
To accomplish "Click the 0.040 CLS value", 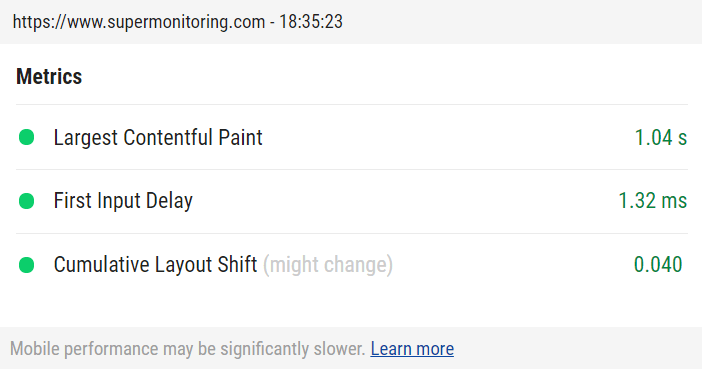I will (x=658, y=264).
